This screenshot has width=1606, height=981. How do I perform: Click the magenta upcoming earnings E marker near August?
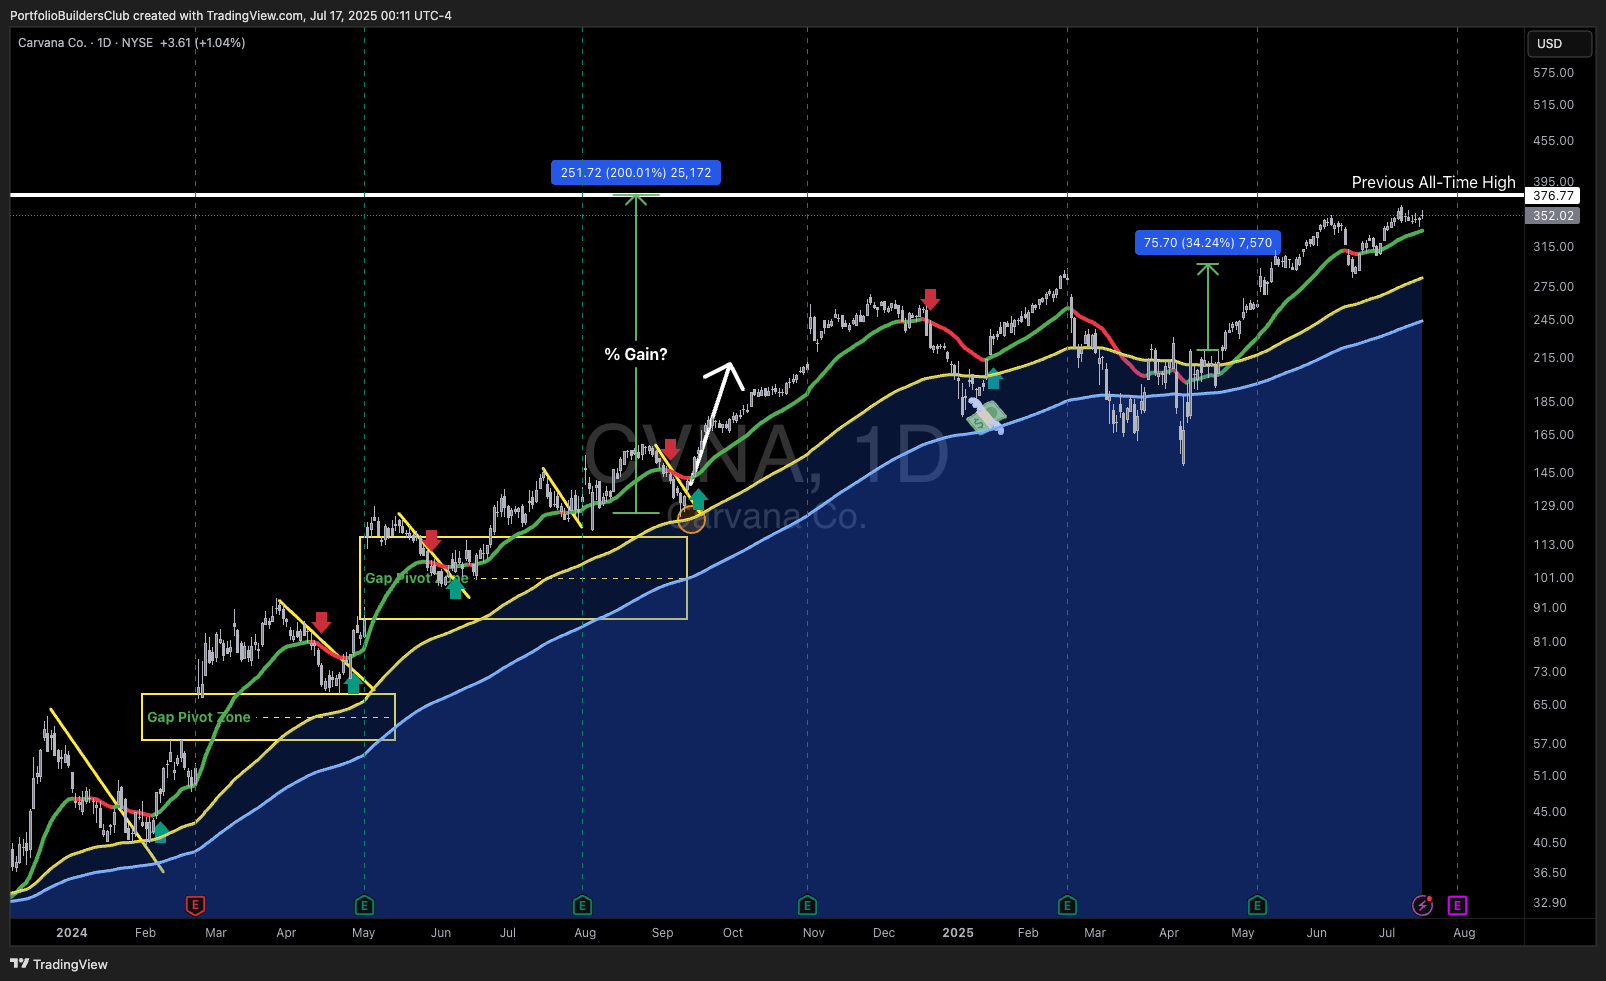click(x=1457, y=905)
